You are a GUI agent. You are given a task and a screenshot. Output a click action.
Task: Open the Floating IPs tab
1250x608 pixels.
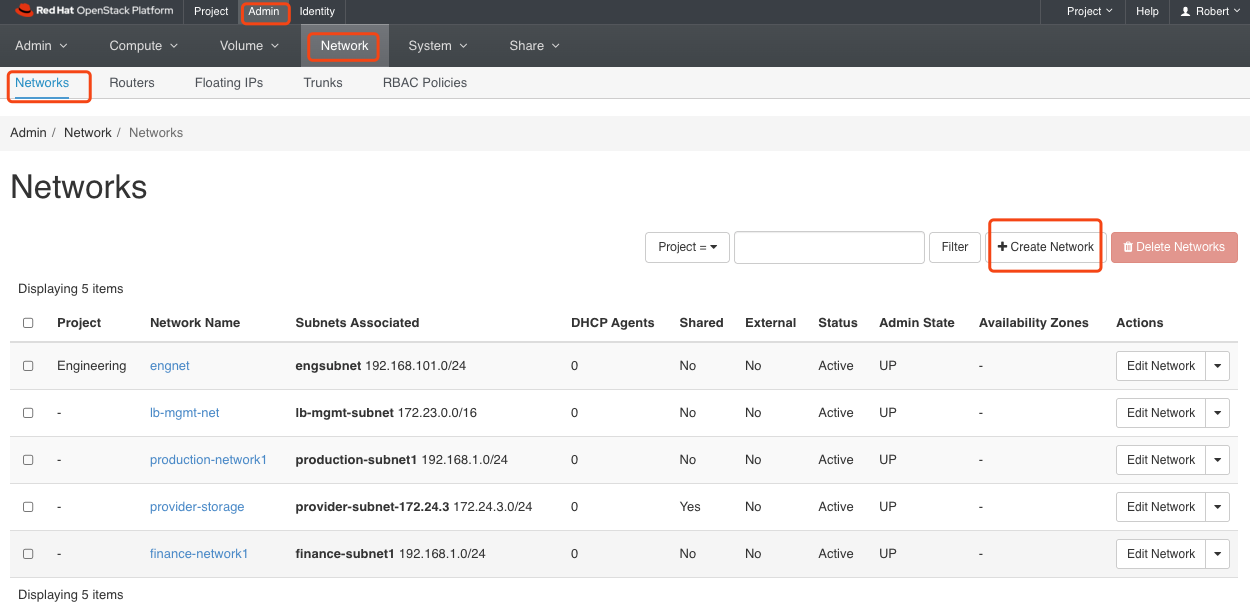(x=228, y=82)
